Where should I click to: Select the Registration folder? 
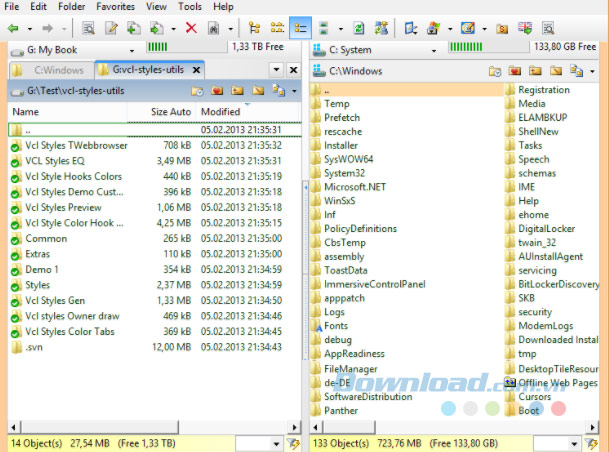[x=544, y=90]
